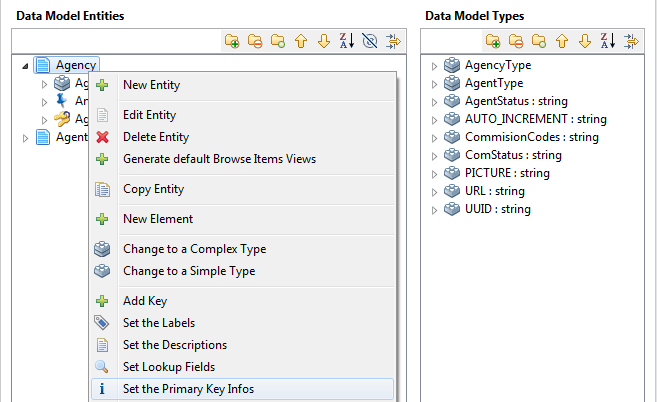Click expand-all icon in Data Model Entities toolbar

(x=232, y=41)
